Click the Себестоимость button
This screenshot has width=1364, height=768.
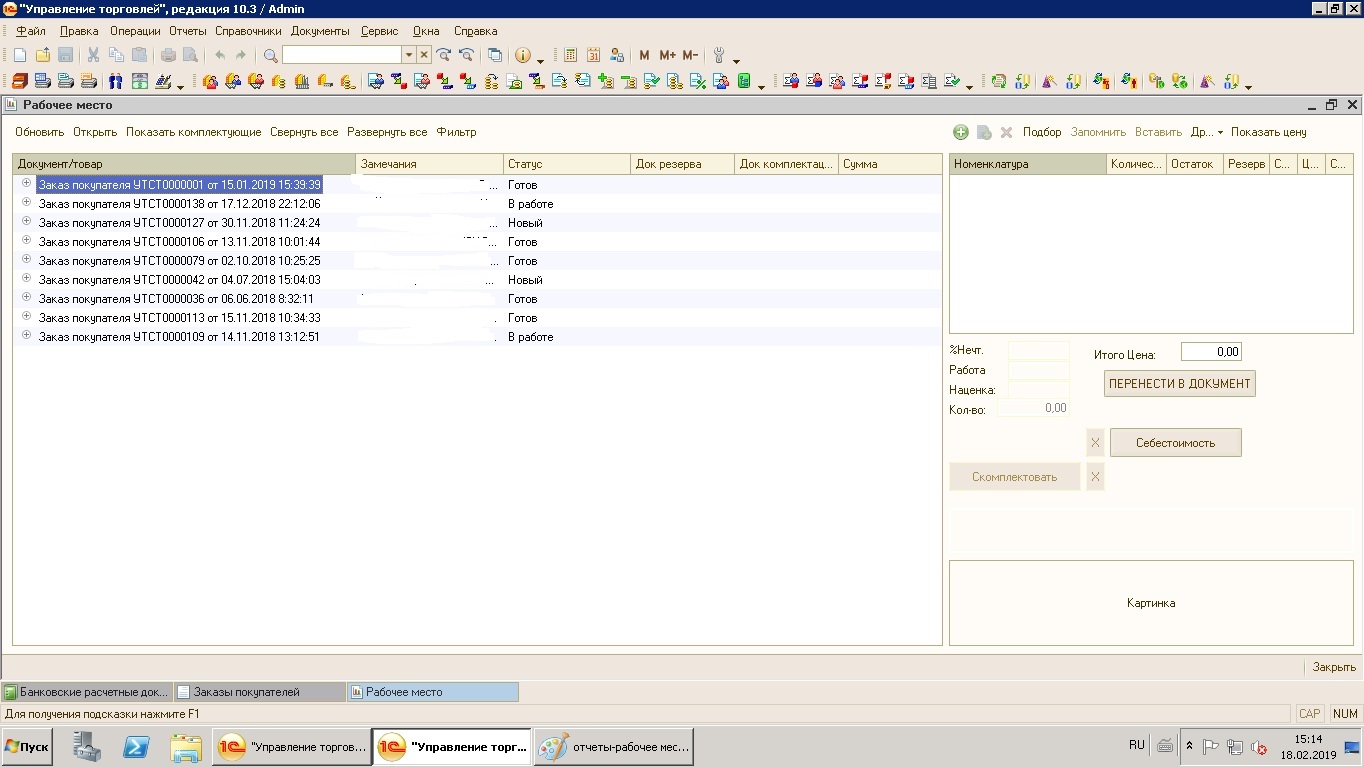click(1175, 443)
